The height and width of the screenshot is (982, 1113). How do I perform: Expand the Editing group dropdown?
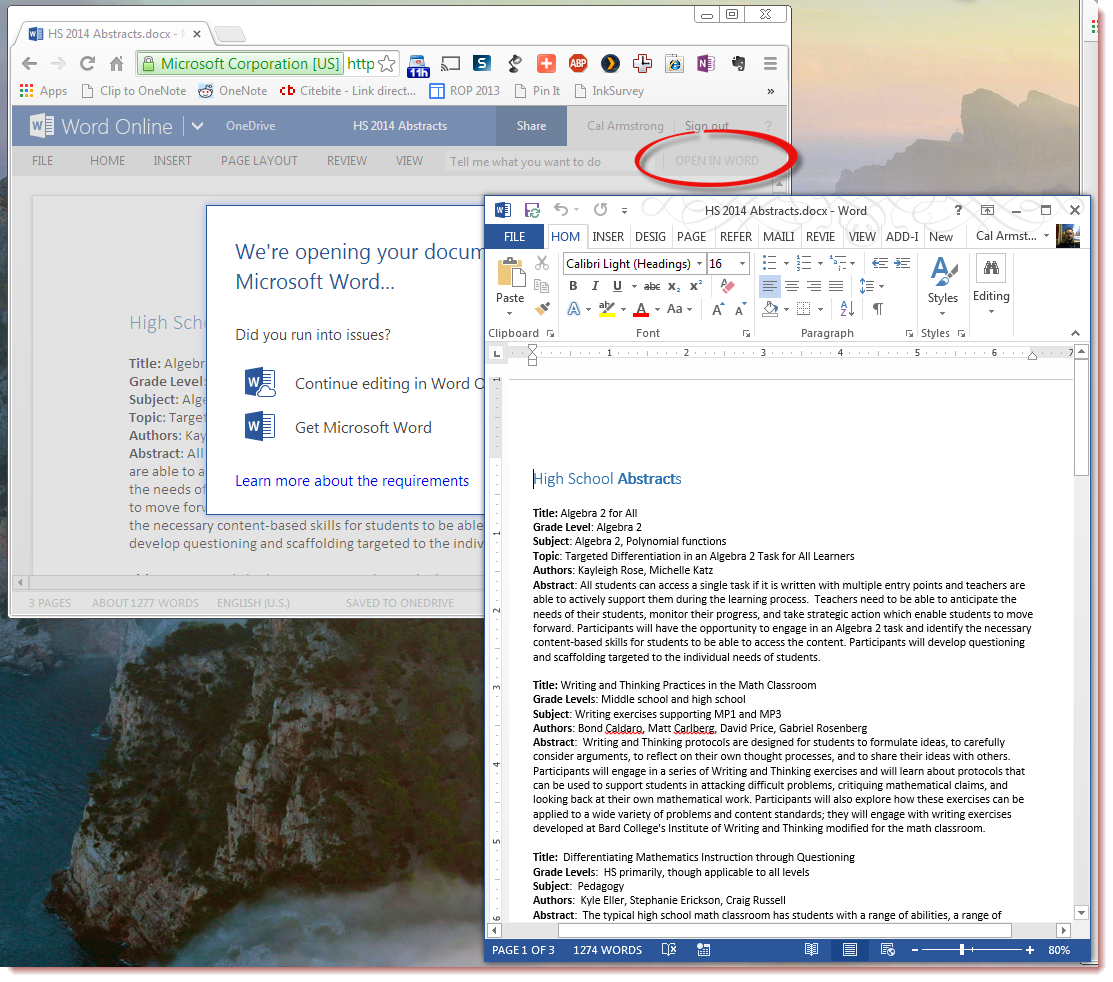click(991, 311)
